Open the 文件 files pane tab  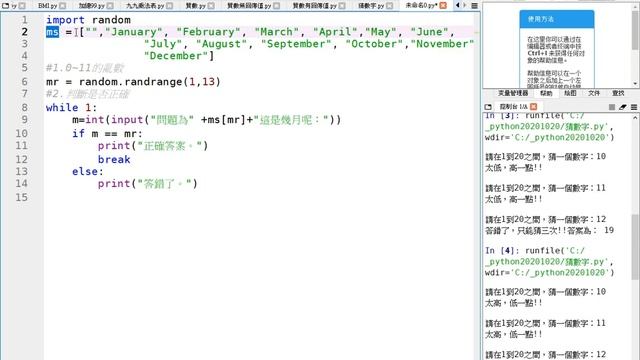594,93
